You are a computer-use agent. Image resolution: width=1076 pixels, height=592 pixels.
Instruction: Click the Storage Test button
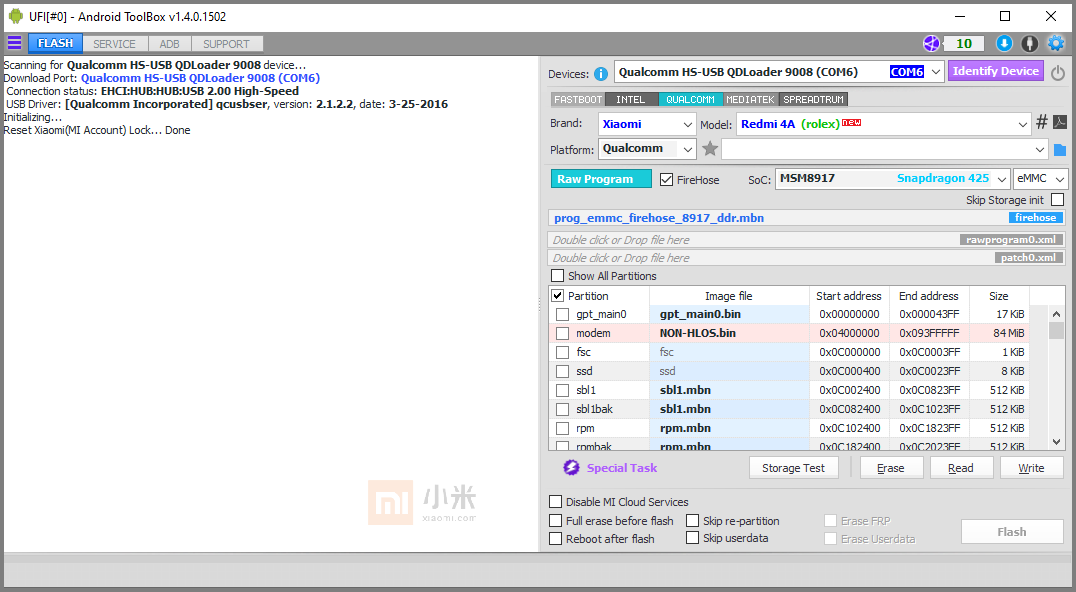coord(793,468)
